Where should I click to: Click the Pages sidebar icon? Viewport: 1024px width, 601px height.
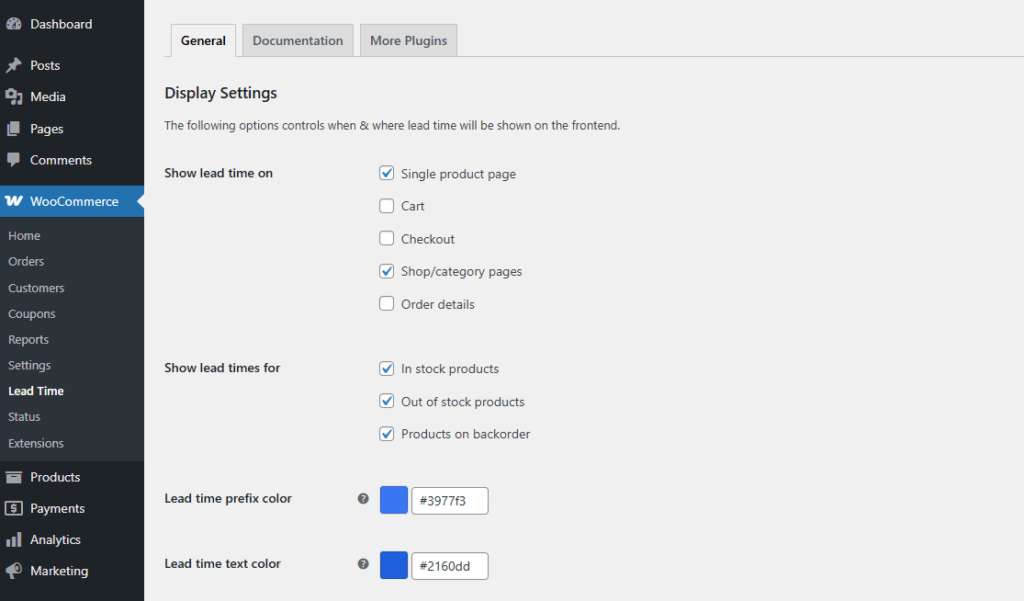click(x=16, y=128)
